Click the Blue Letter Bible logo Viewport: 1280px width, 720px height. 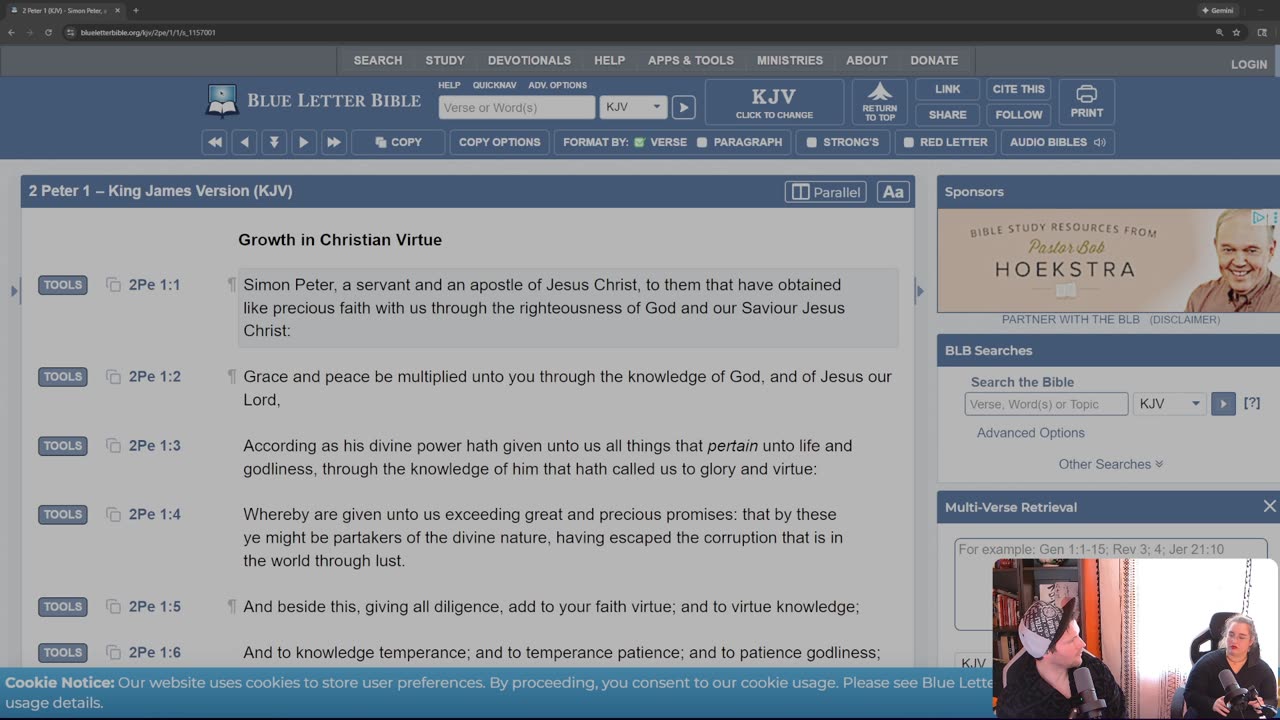314,101
